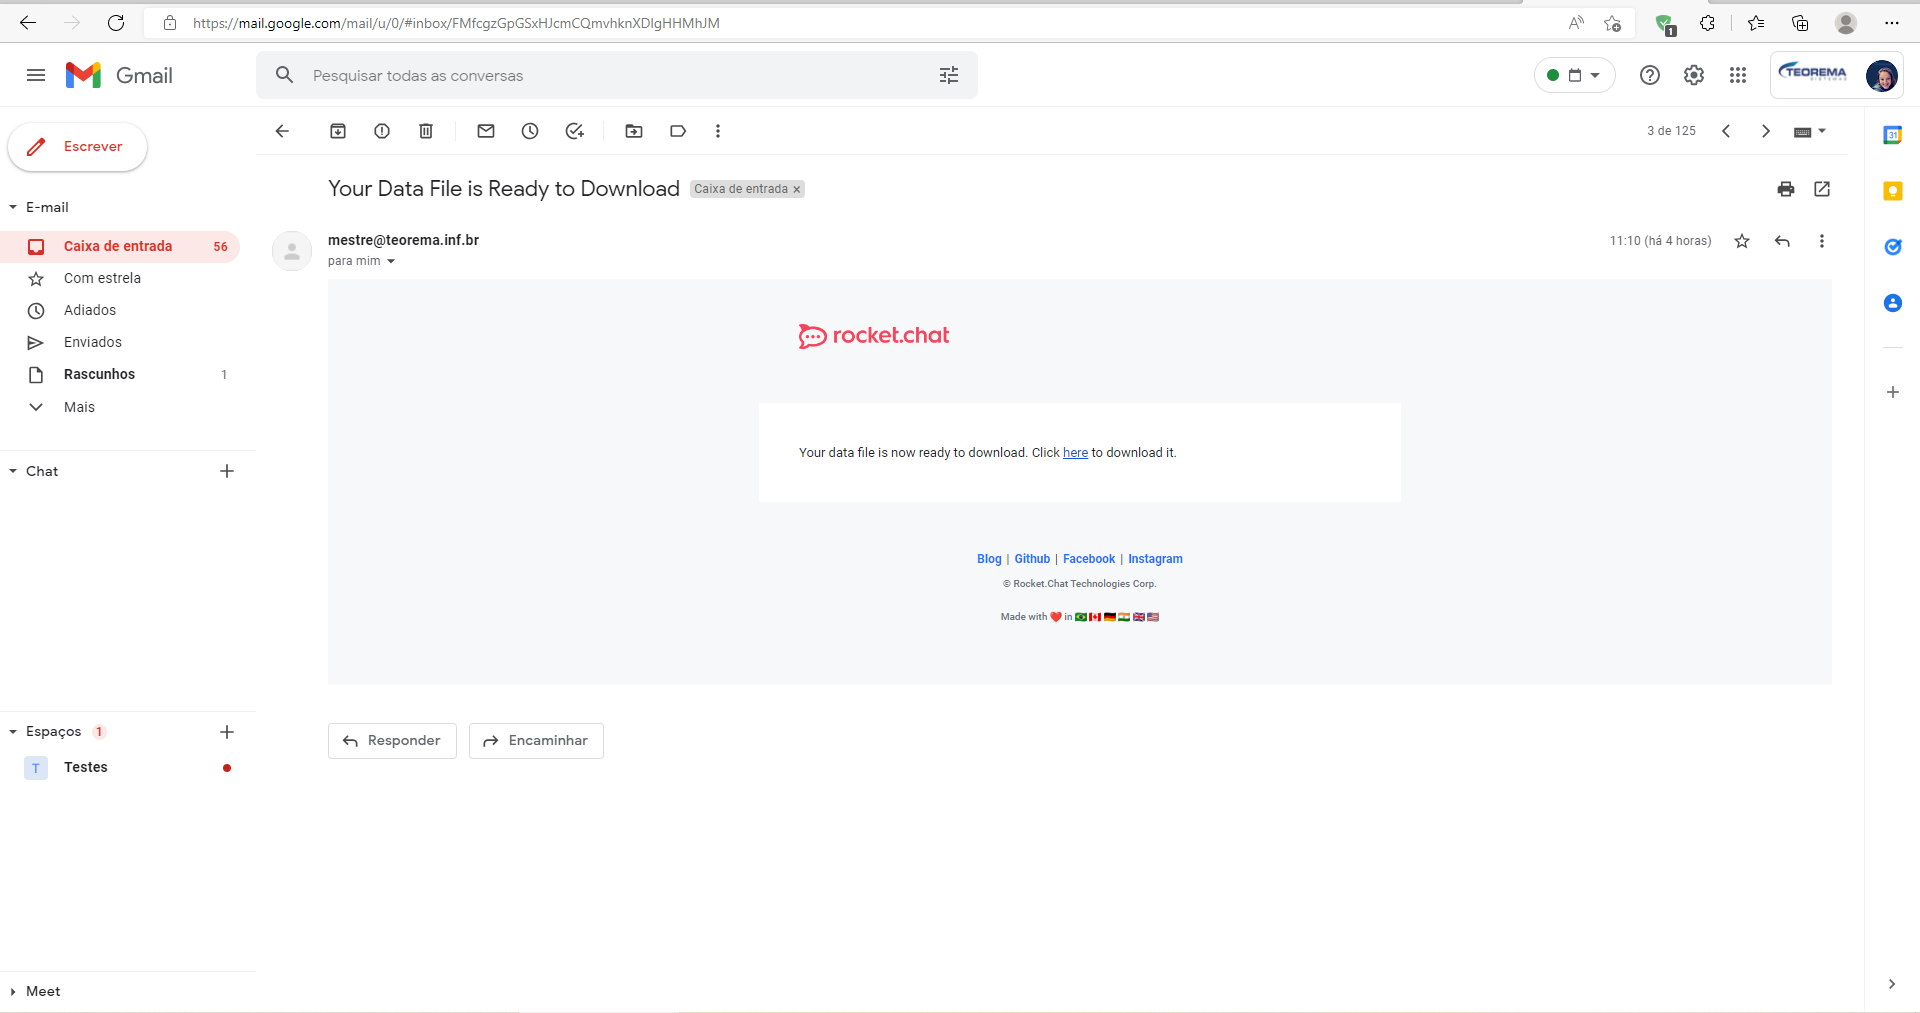1920x1013 pixels.
Task: Expand the Meet section
Action: [13, 992]
